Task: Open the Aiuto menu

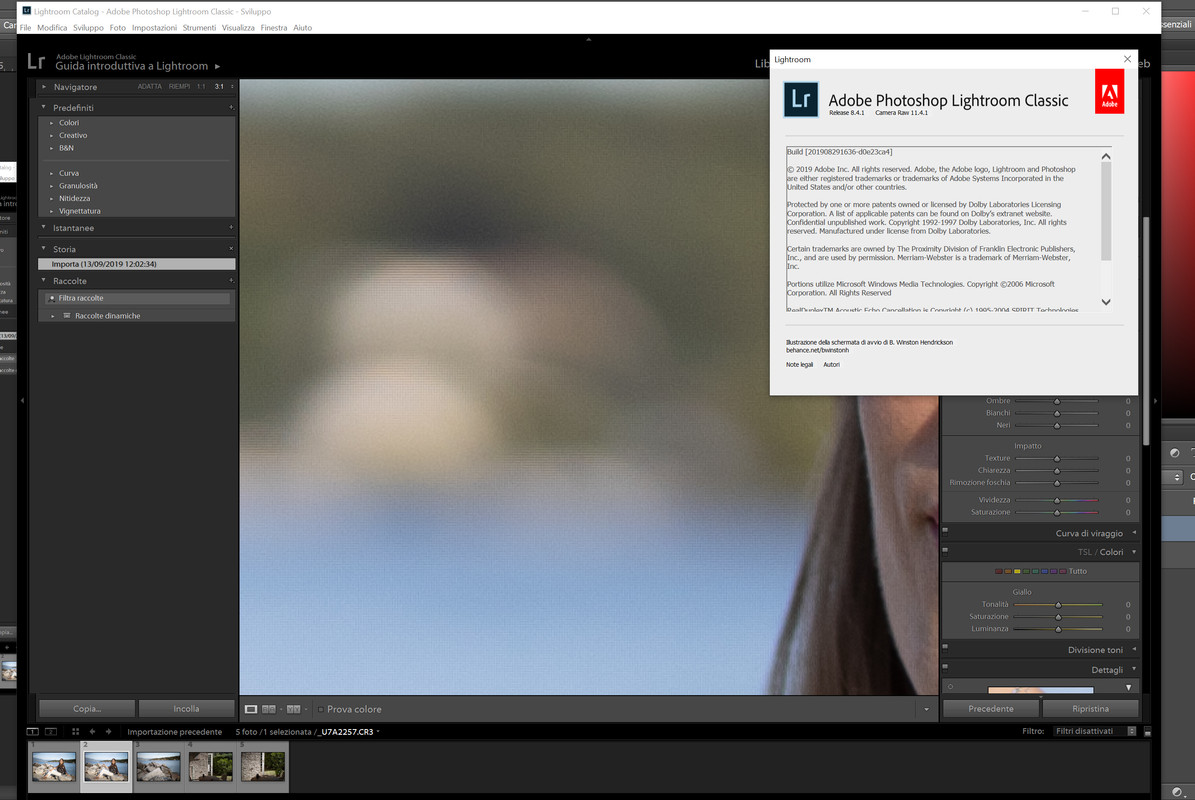Action: pyautogui.click(x=303, y=27)
